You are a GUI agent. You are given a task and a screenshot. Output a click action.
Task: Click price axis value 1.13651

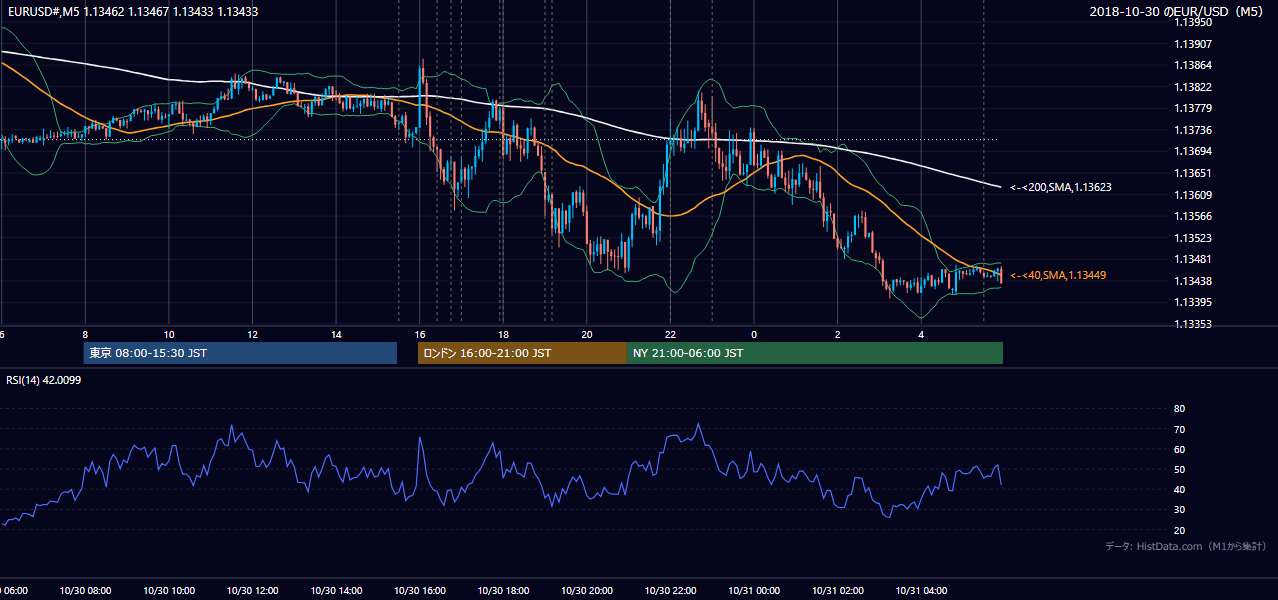pyautogui.click(x=1193, y=173)
